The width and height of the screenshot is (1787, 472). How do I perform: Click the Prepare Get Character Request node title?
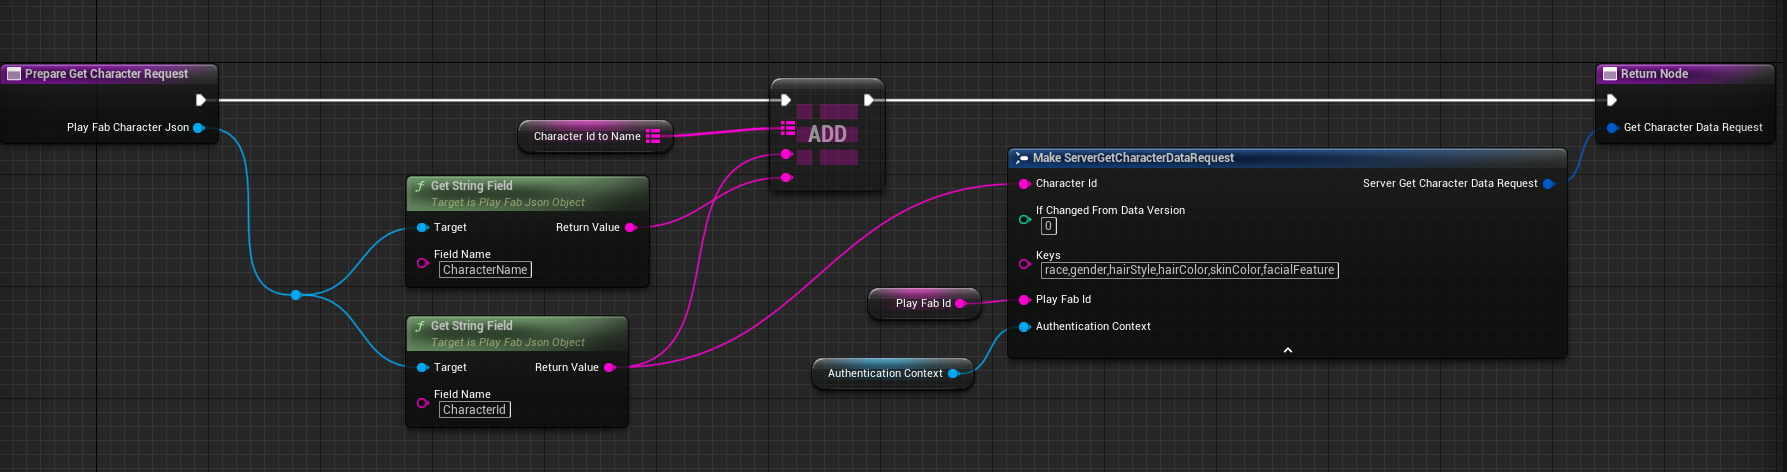click(x=106, y=74)
